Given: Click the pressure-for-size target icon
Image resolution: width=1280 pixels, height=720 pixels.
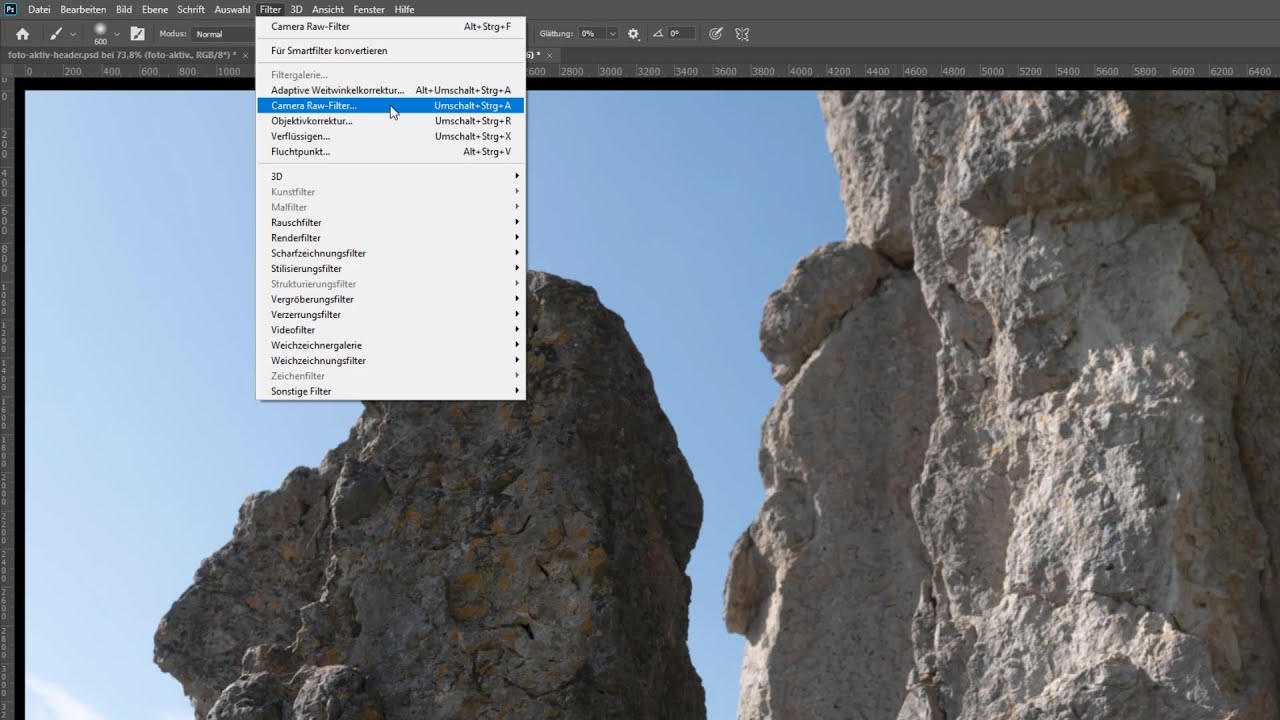Looking at the screenshot, I should 715,33.
